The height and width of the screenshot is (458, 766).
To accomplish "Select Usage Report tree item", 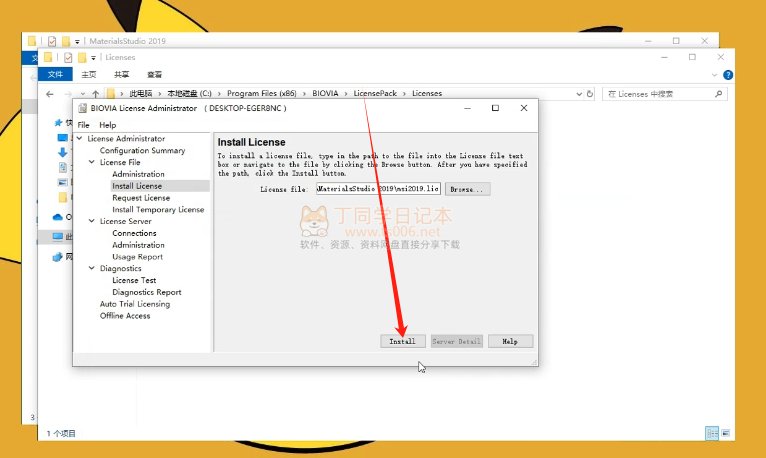I will 137,257.
